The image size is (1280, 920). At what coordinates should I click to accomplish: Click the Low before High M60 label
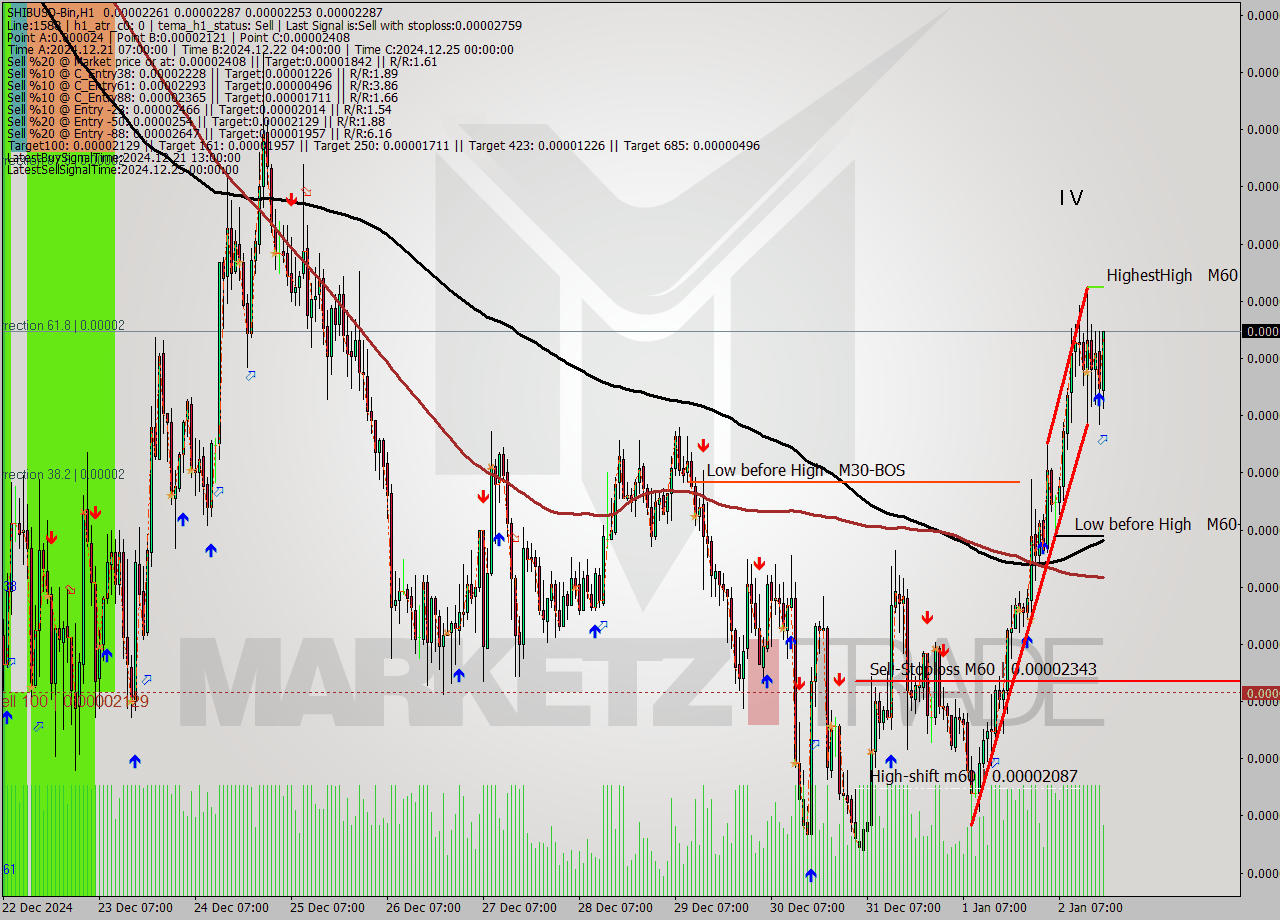(x=1156, y=524)
